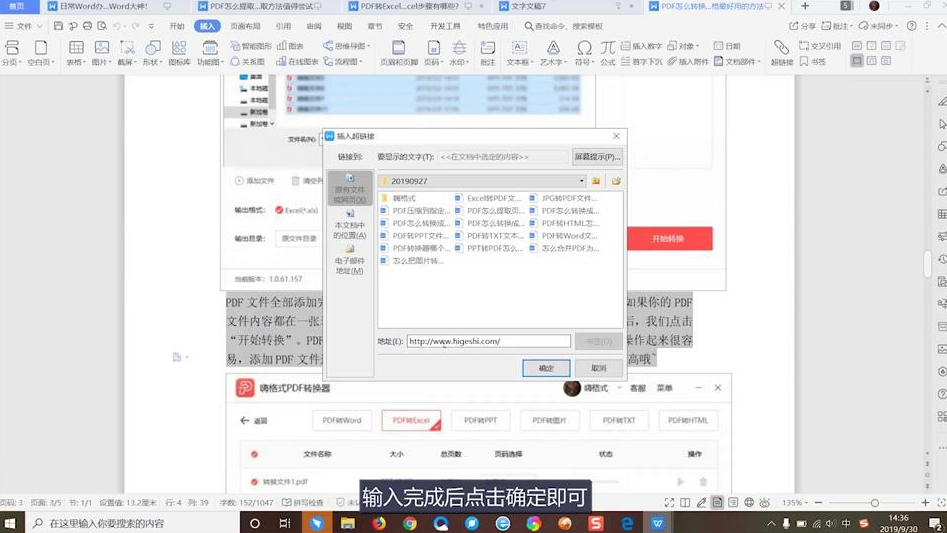Click zoom out minus button

pyautogui.click(x=818, y=503)
